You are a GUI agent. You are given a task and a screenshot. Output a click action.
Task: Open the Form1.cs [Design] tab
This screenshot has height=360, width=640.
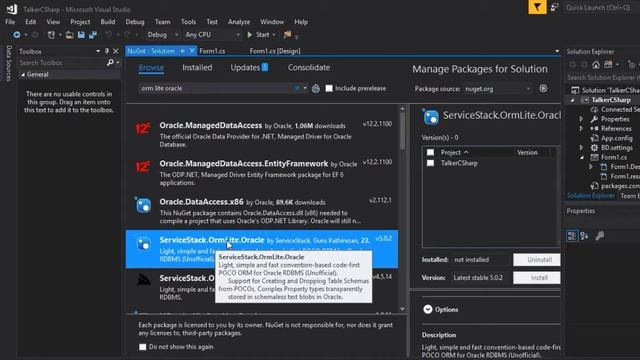click(x=275, y=51)
